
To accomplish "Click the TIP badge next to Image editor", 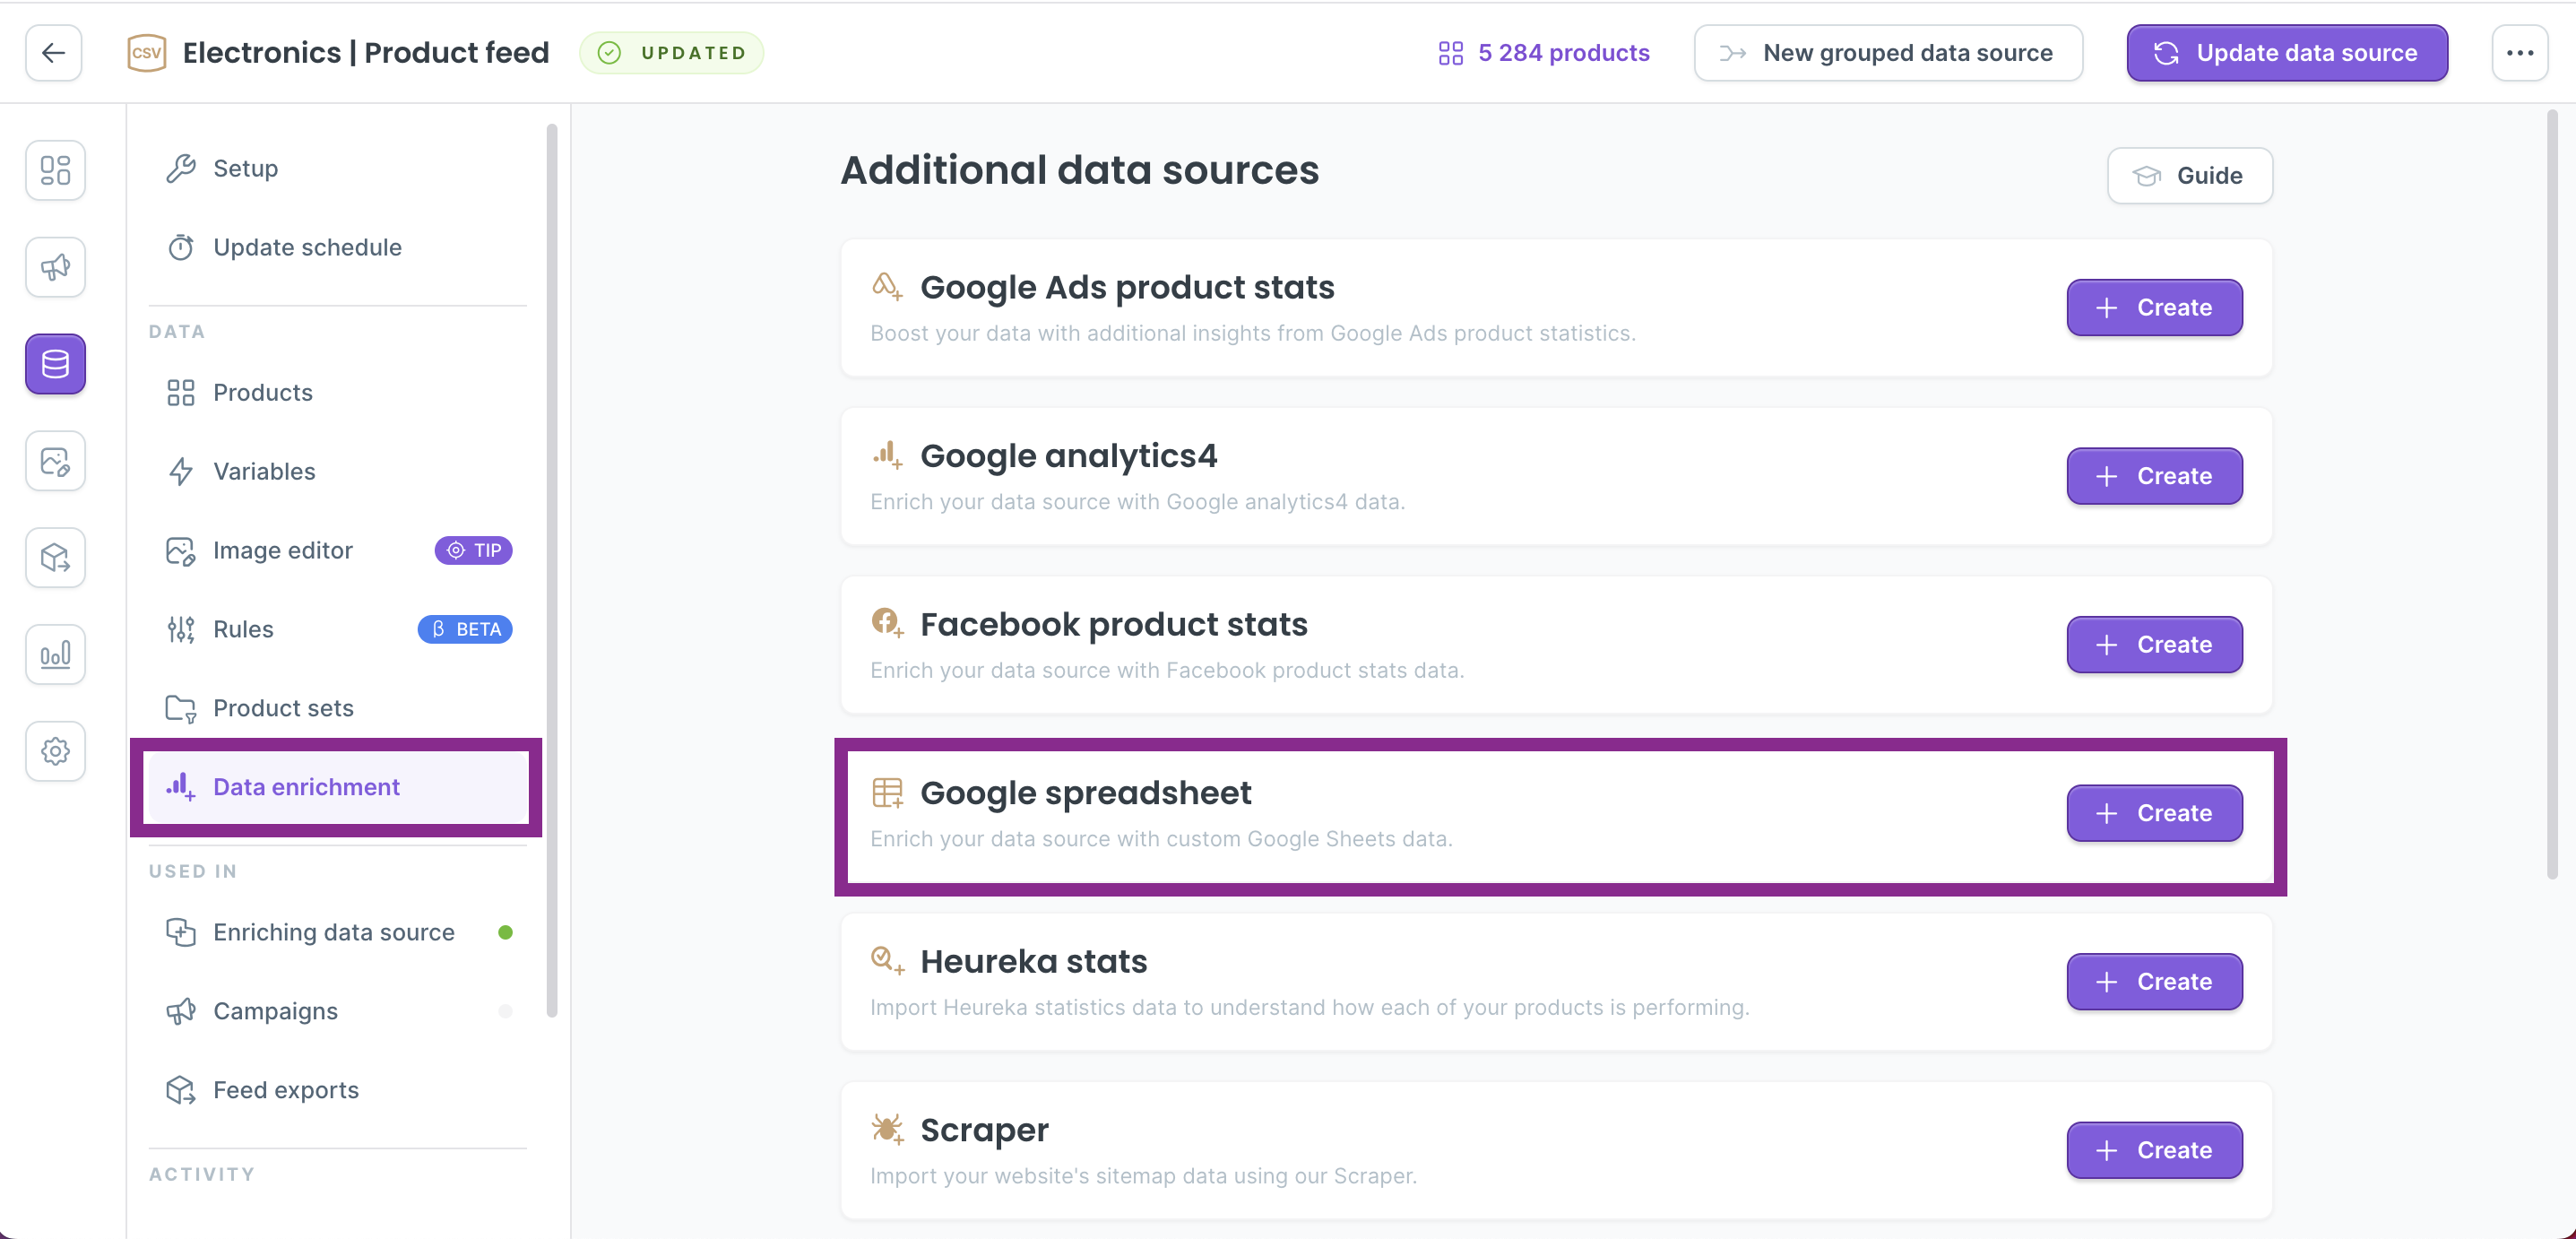I will coord(473,550).
